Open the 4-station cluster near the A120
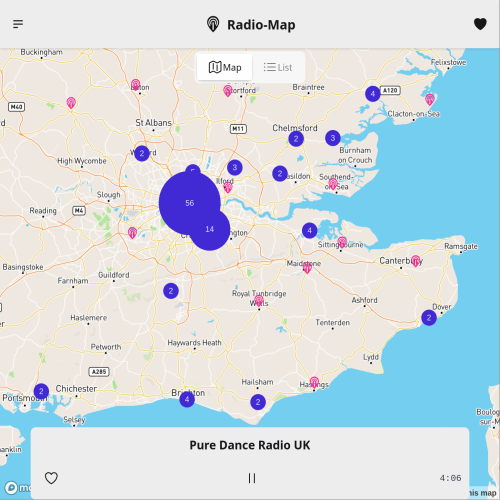The image size is (500, 500). [373, 94]
